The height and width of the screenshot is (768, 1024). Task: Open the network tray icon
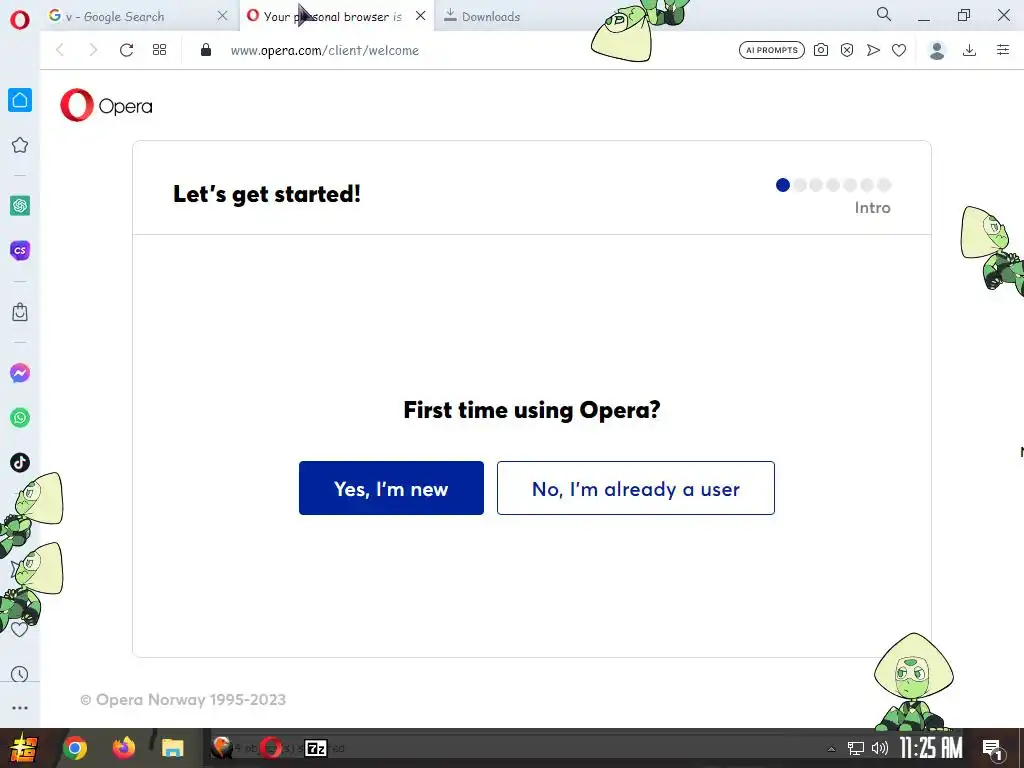pos(856,748)
